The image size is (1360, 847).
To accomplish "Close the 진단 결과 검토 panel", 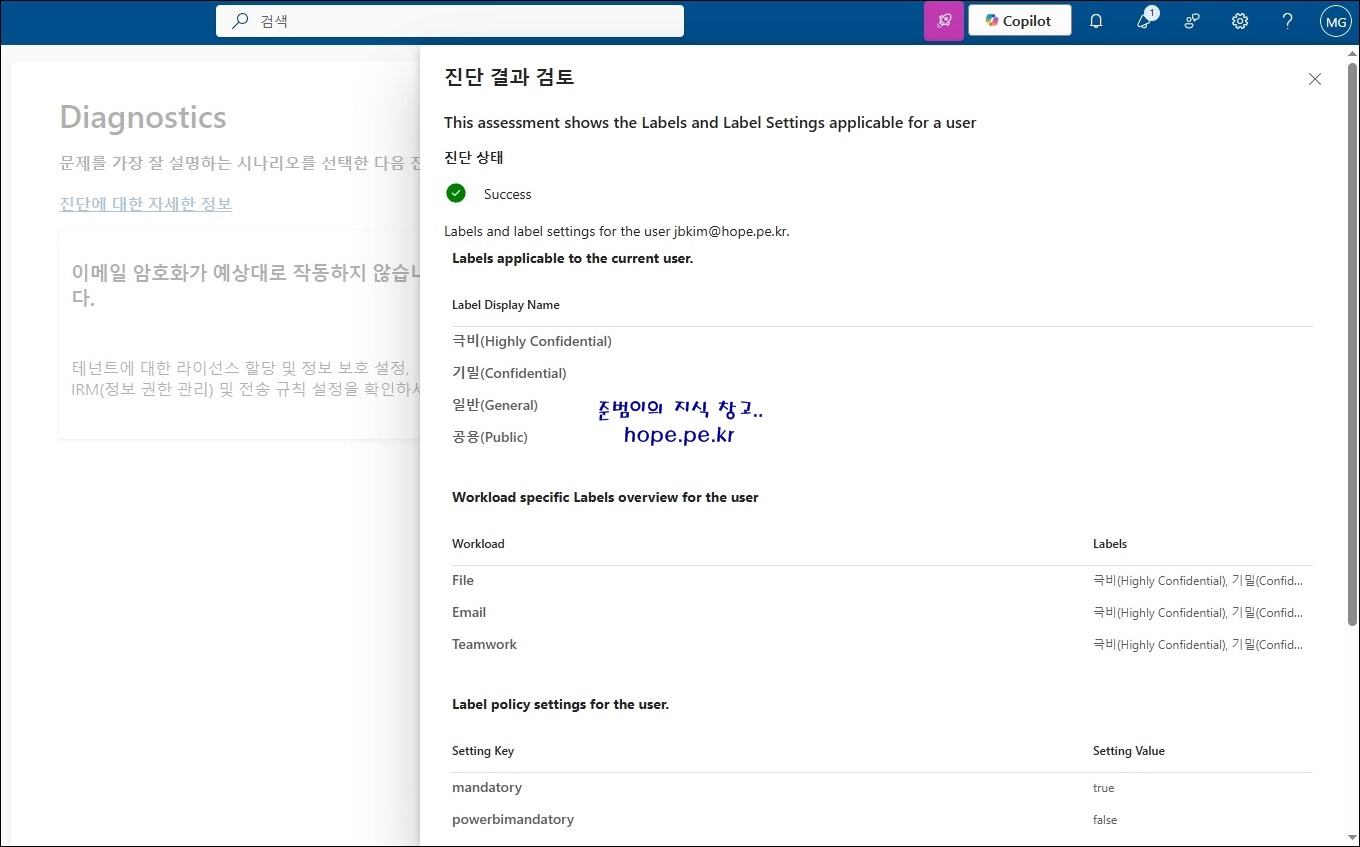I will click(1315, 79).
